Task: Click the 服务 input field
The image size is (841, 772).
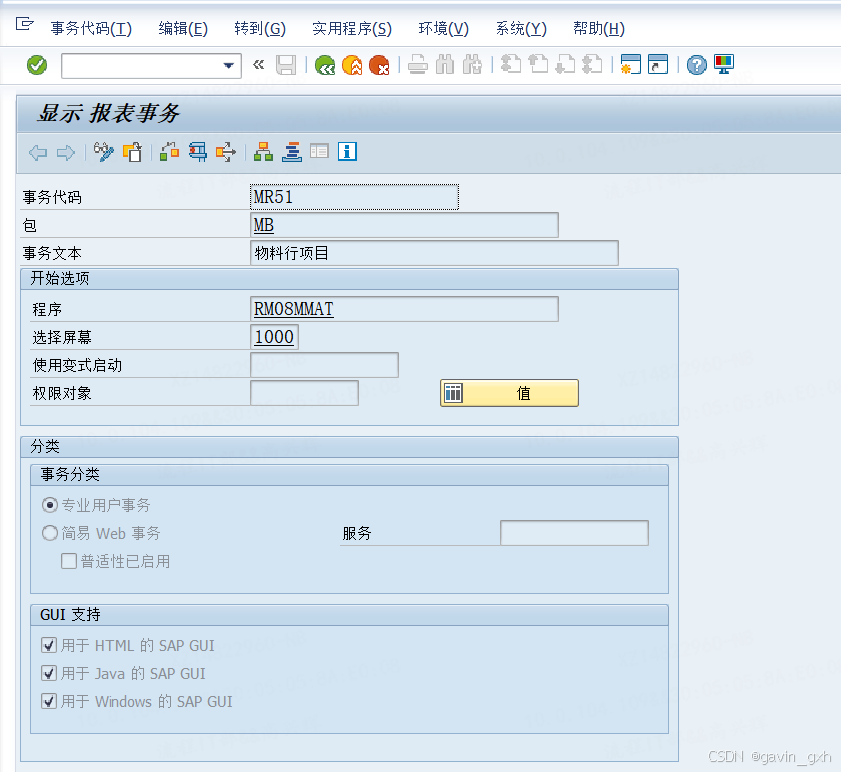Action: coord(574,533)
